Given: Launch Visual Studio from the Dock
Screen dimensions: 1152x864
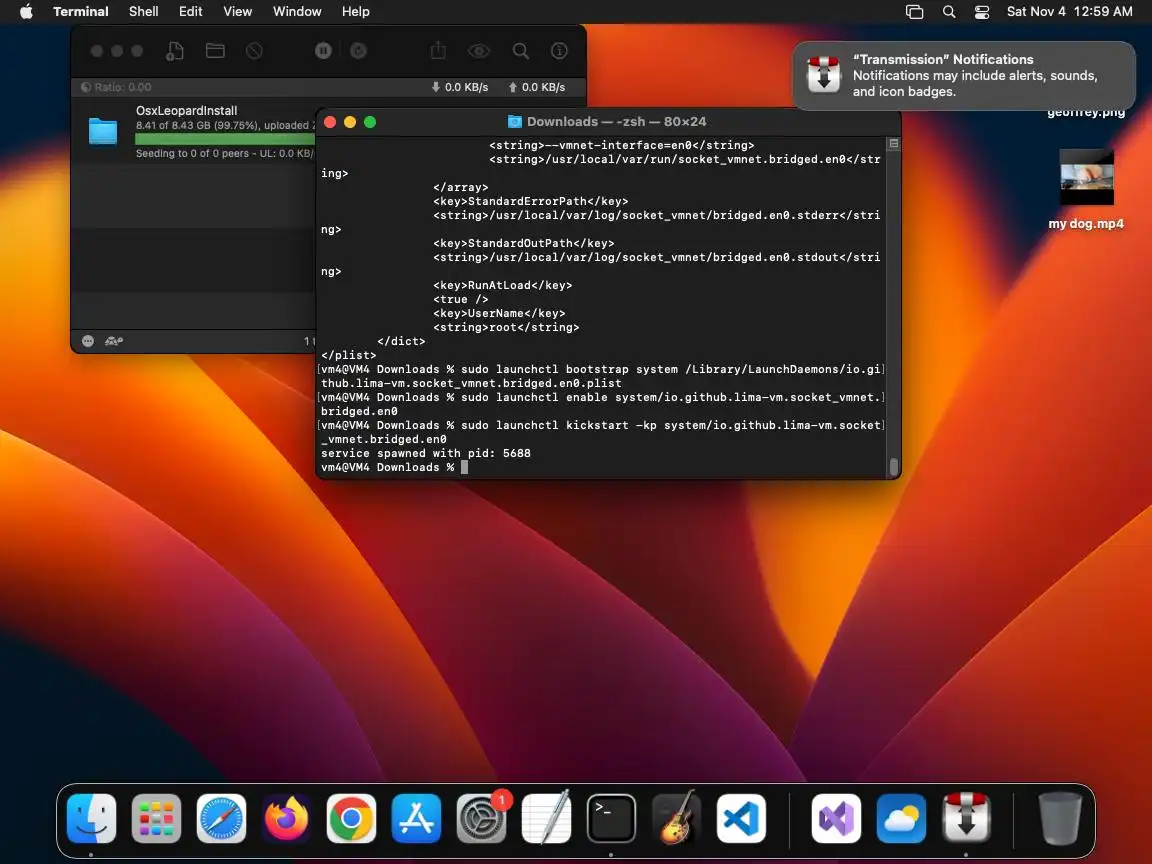Looking at the screenshot, I should [836, 818].
